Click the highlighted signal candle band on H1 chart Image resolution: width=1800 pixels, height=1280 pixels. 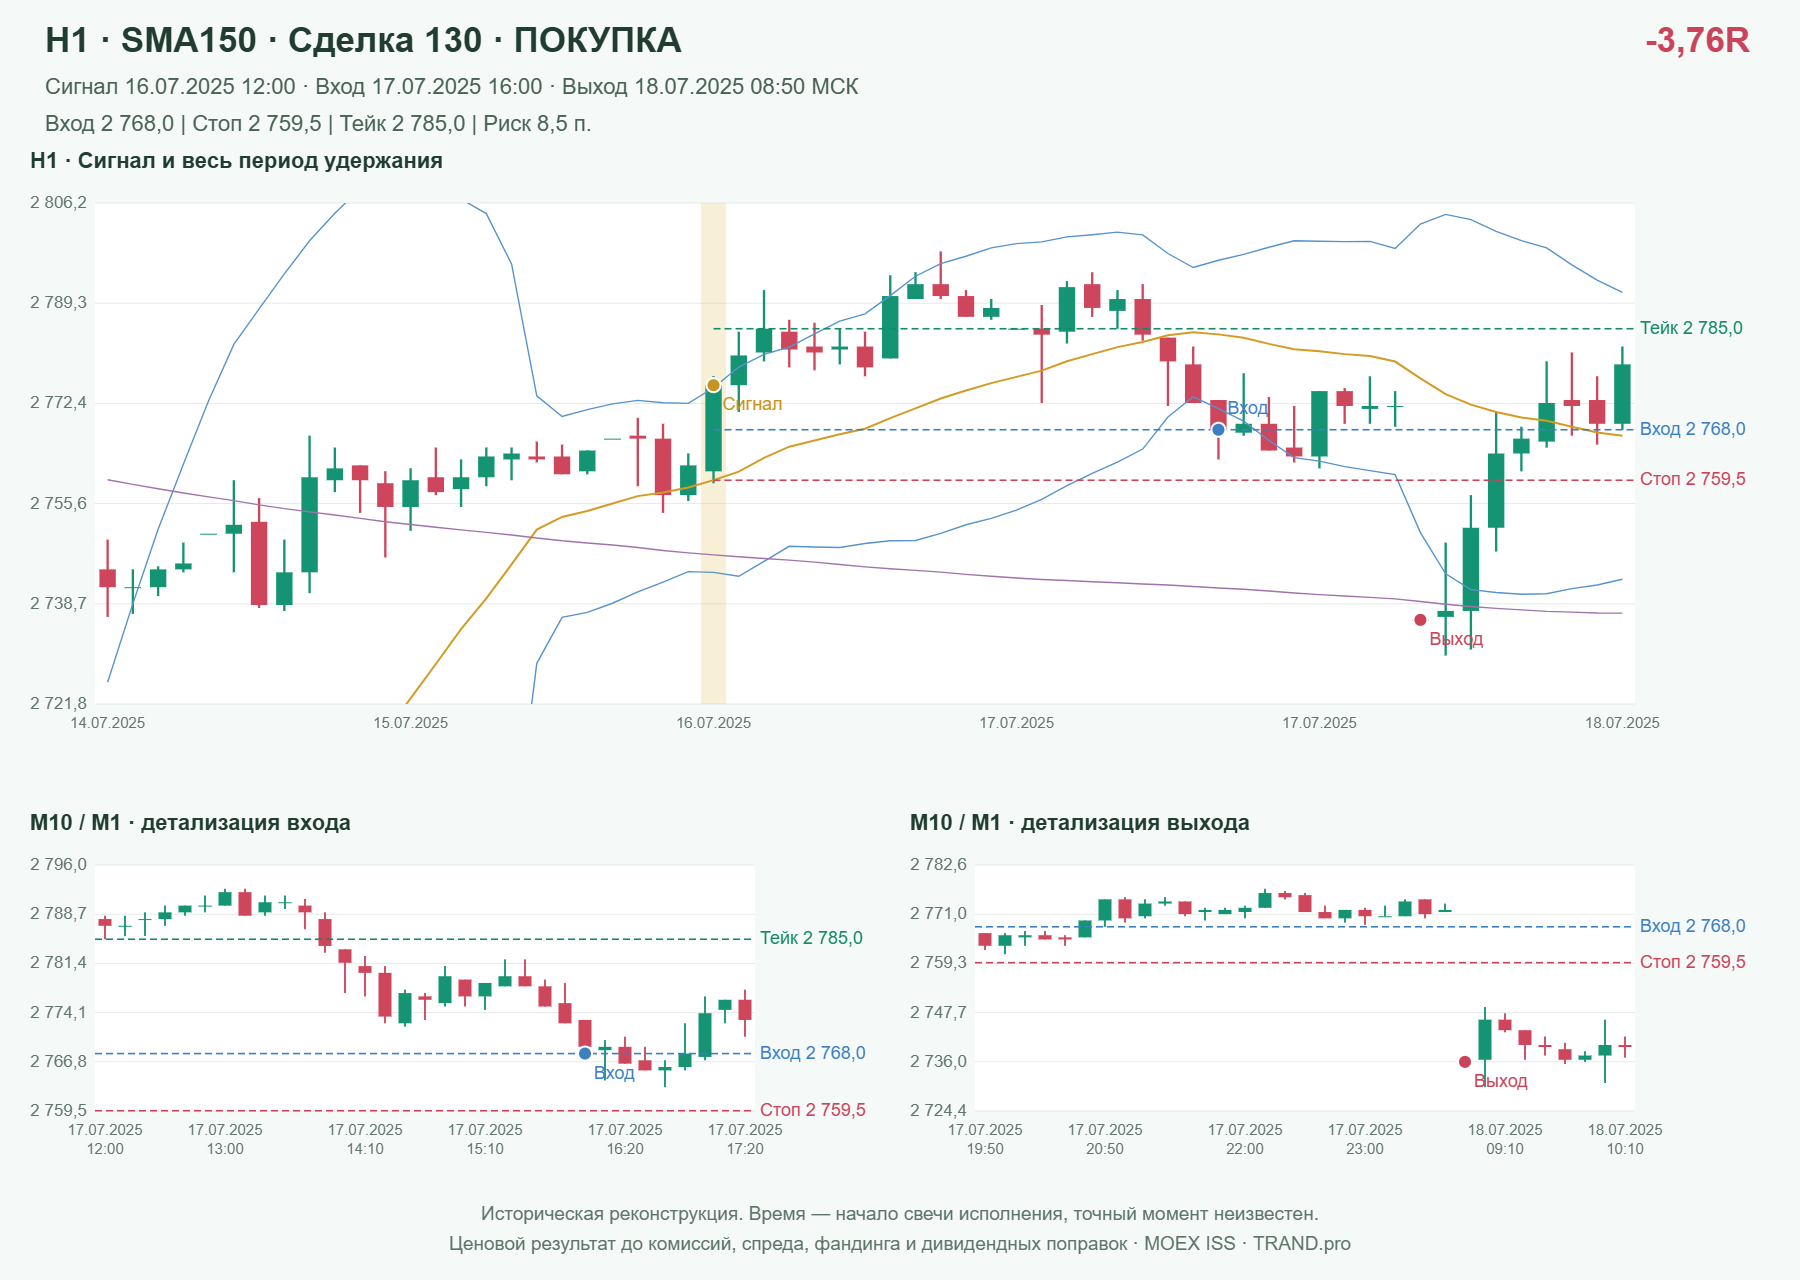713,453
